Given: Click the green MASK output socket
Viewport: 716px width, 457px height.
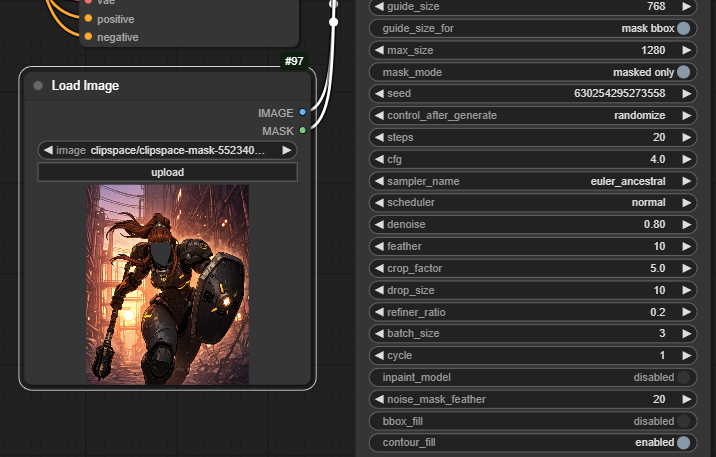Looking at the screenshot, I should coord(302,131).
